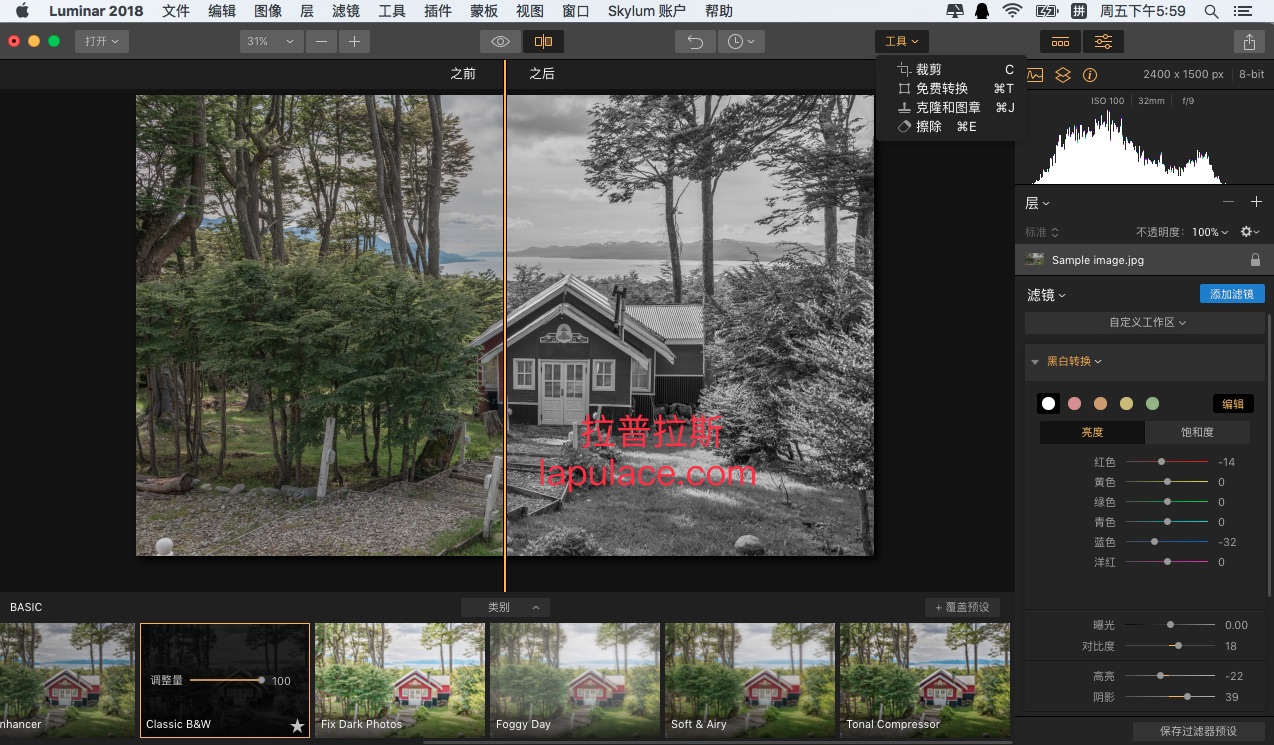
Task: Choose the 克隆和图章 clone stamp tool
Action: (x=947, y=108)
